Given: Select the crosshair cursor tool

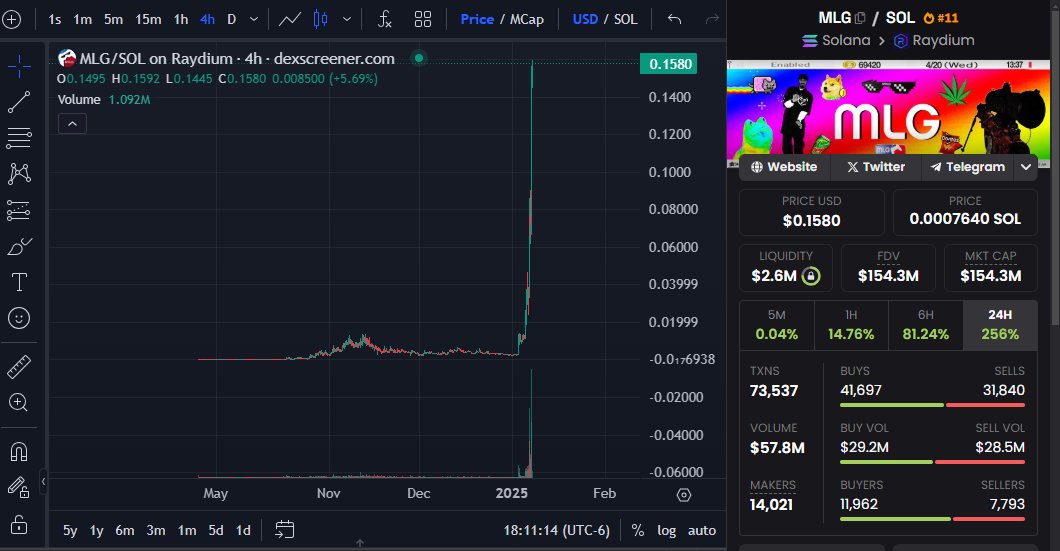Looking at the screenshot, I should [x=19, y=66].
